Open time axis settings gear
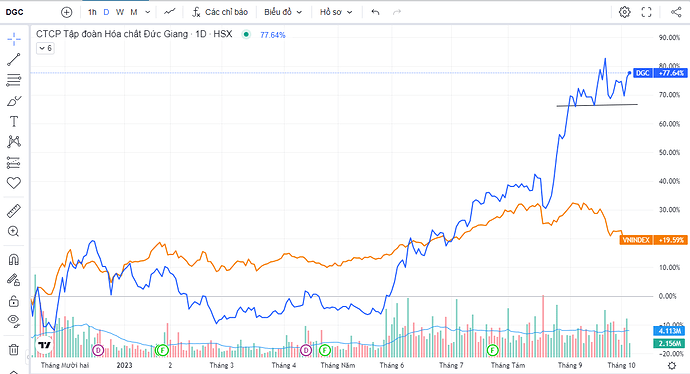This screenshot has height=374, width=690. click(672, 365)
